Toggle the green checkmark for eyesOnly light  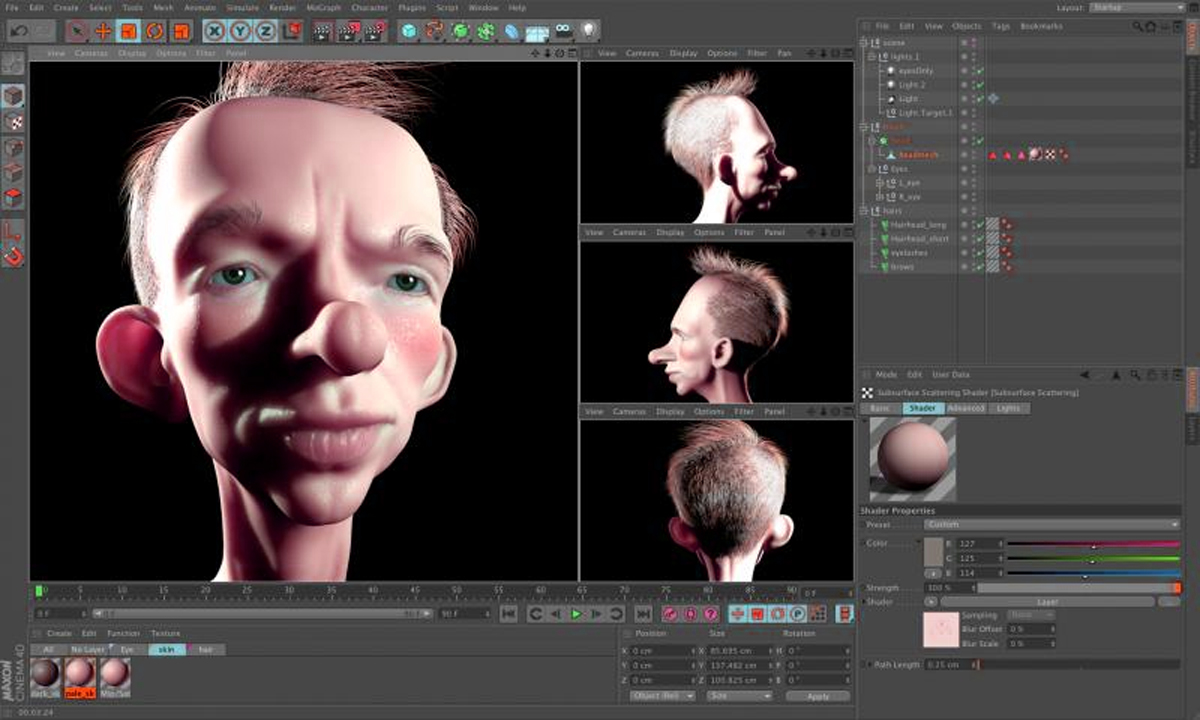coord(979,71)
